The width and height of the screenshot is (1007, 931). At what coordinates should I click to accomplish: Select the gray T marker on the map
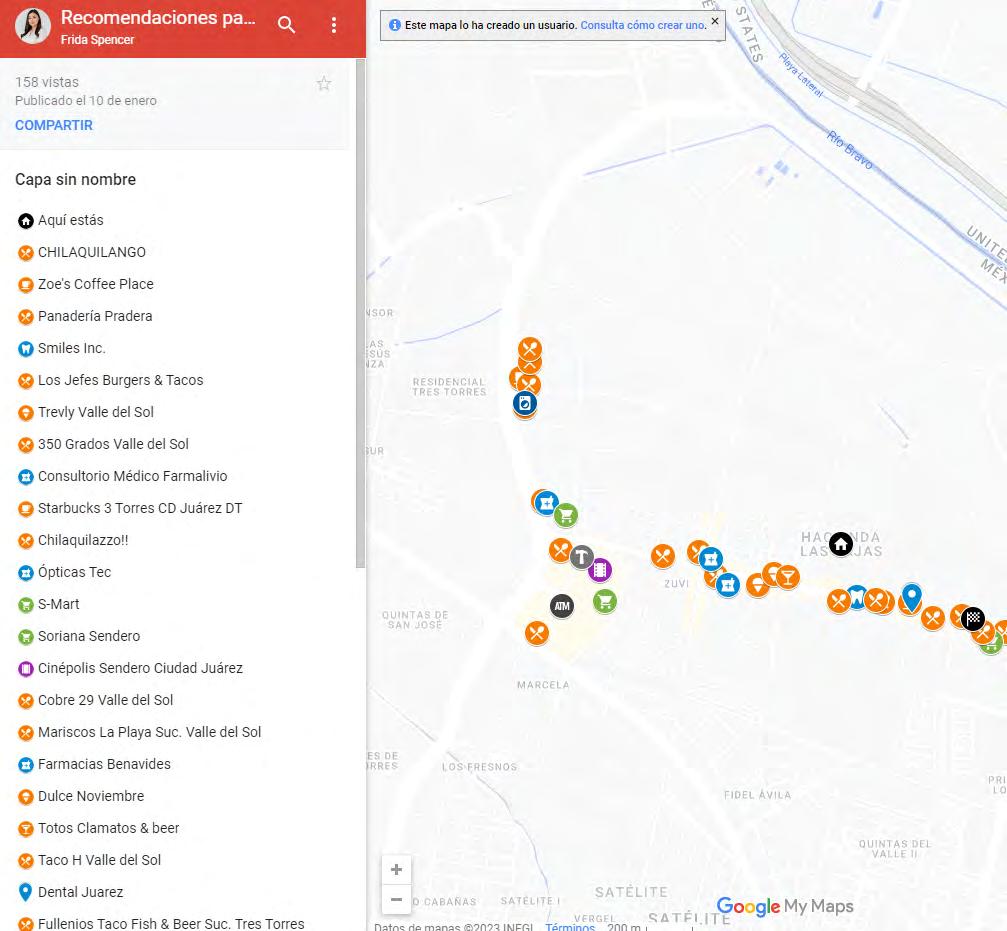pyautogui.click(x=582, y=557)
